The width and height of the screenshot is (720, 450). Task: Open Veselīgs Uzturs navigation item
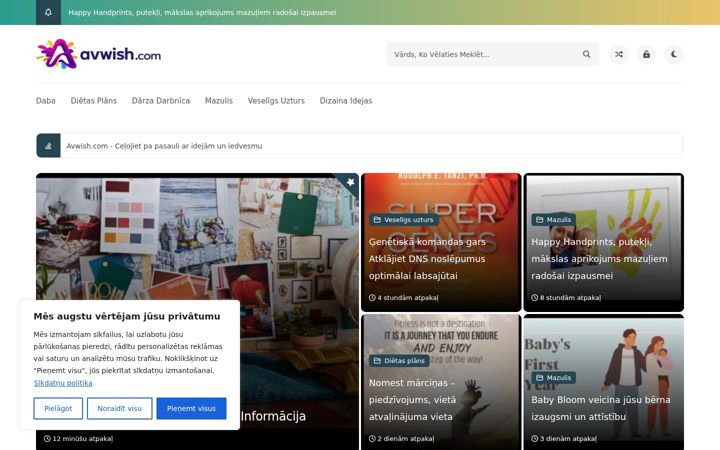(x=276, y=101)
